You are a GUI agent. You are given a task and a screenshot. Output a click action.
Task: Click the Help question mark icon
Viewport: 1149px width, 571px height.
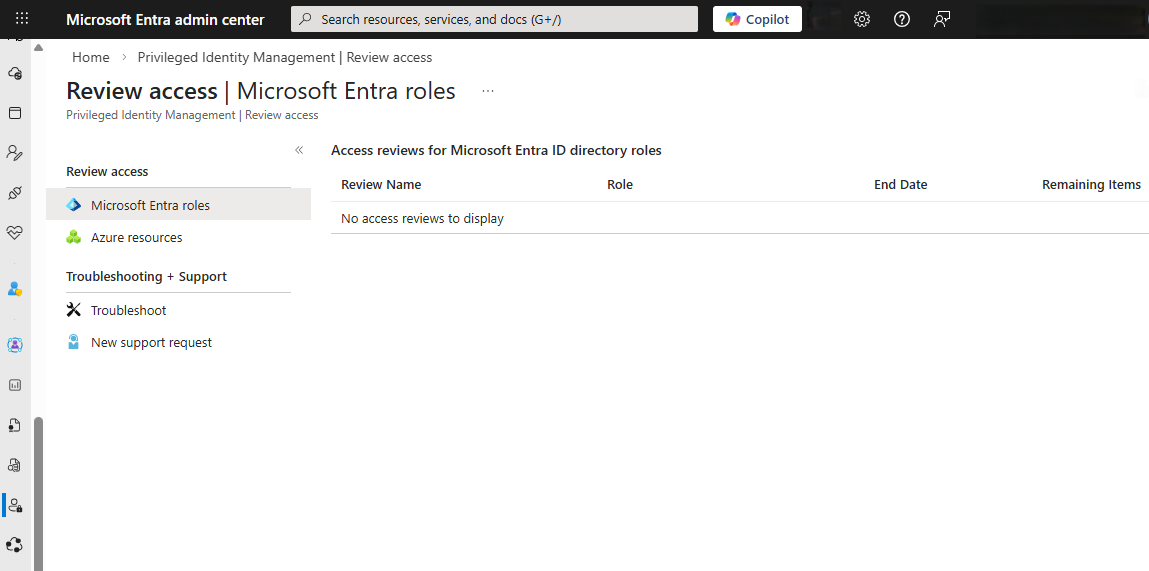point(901,19)
